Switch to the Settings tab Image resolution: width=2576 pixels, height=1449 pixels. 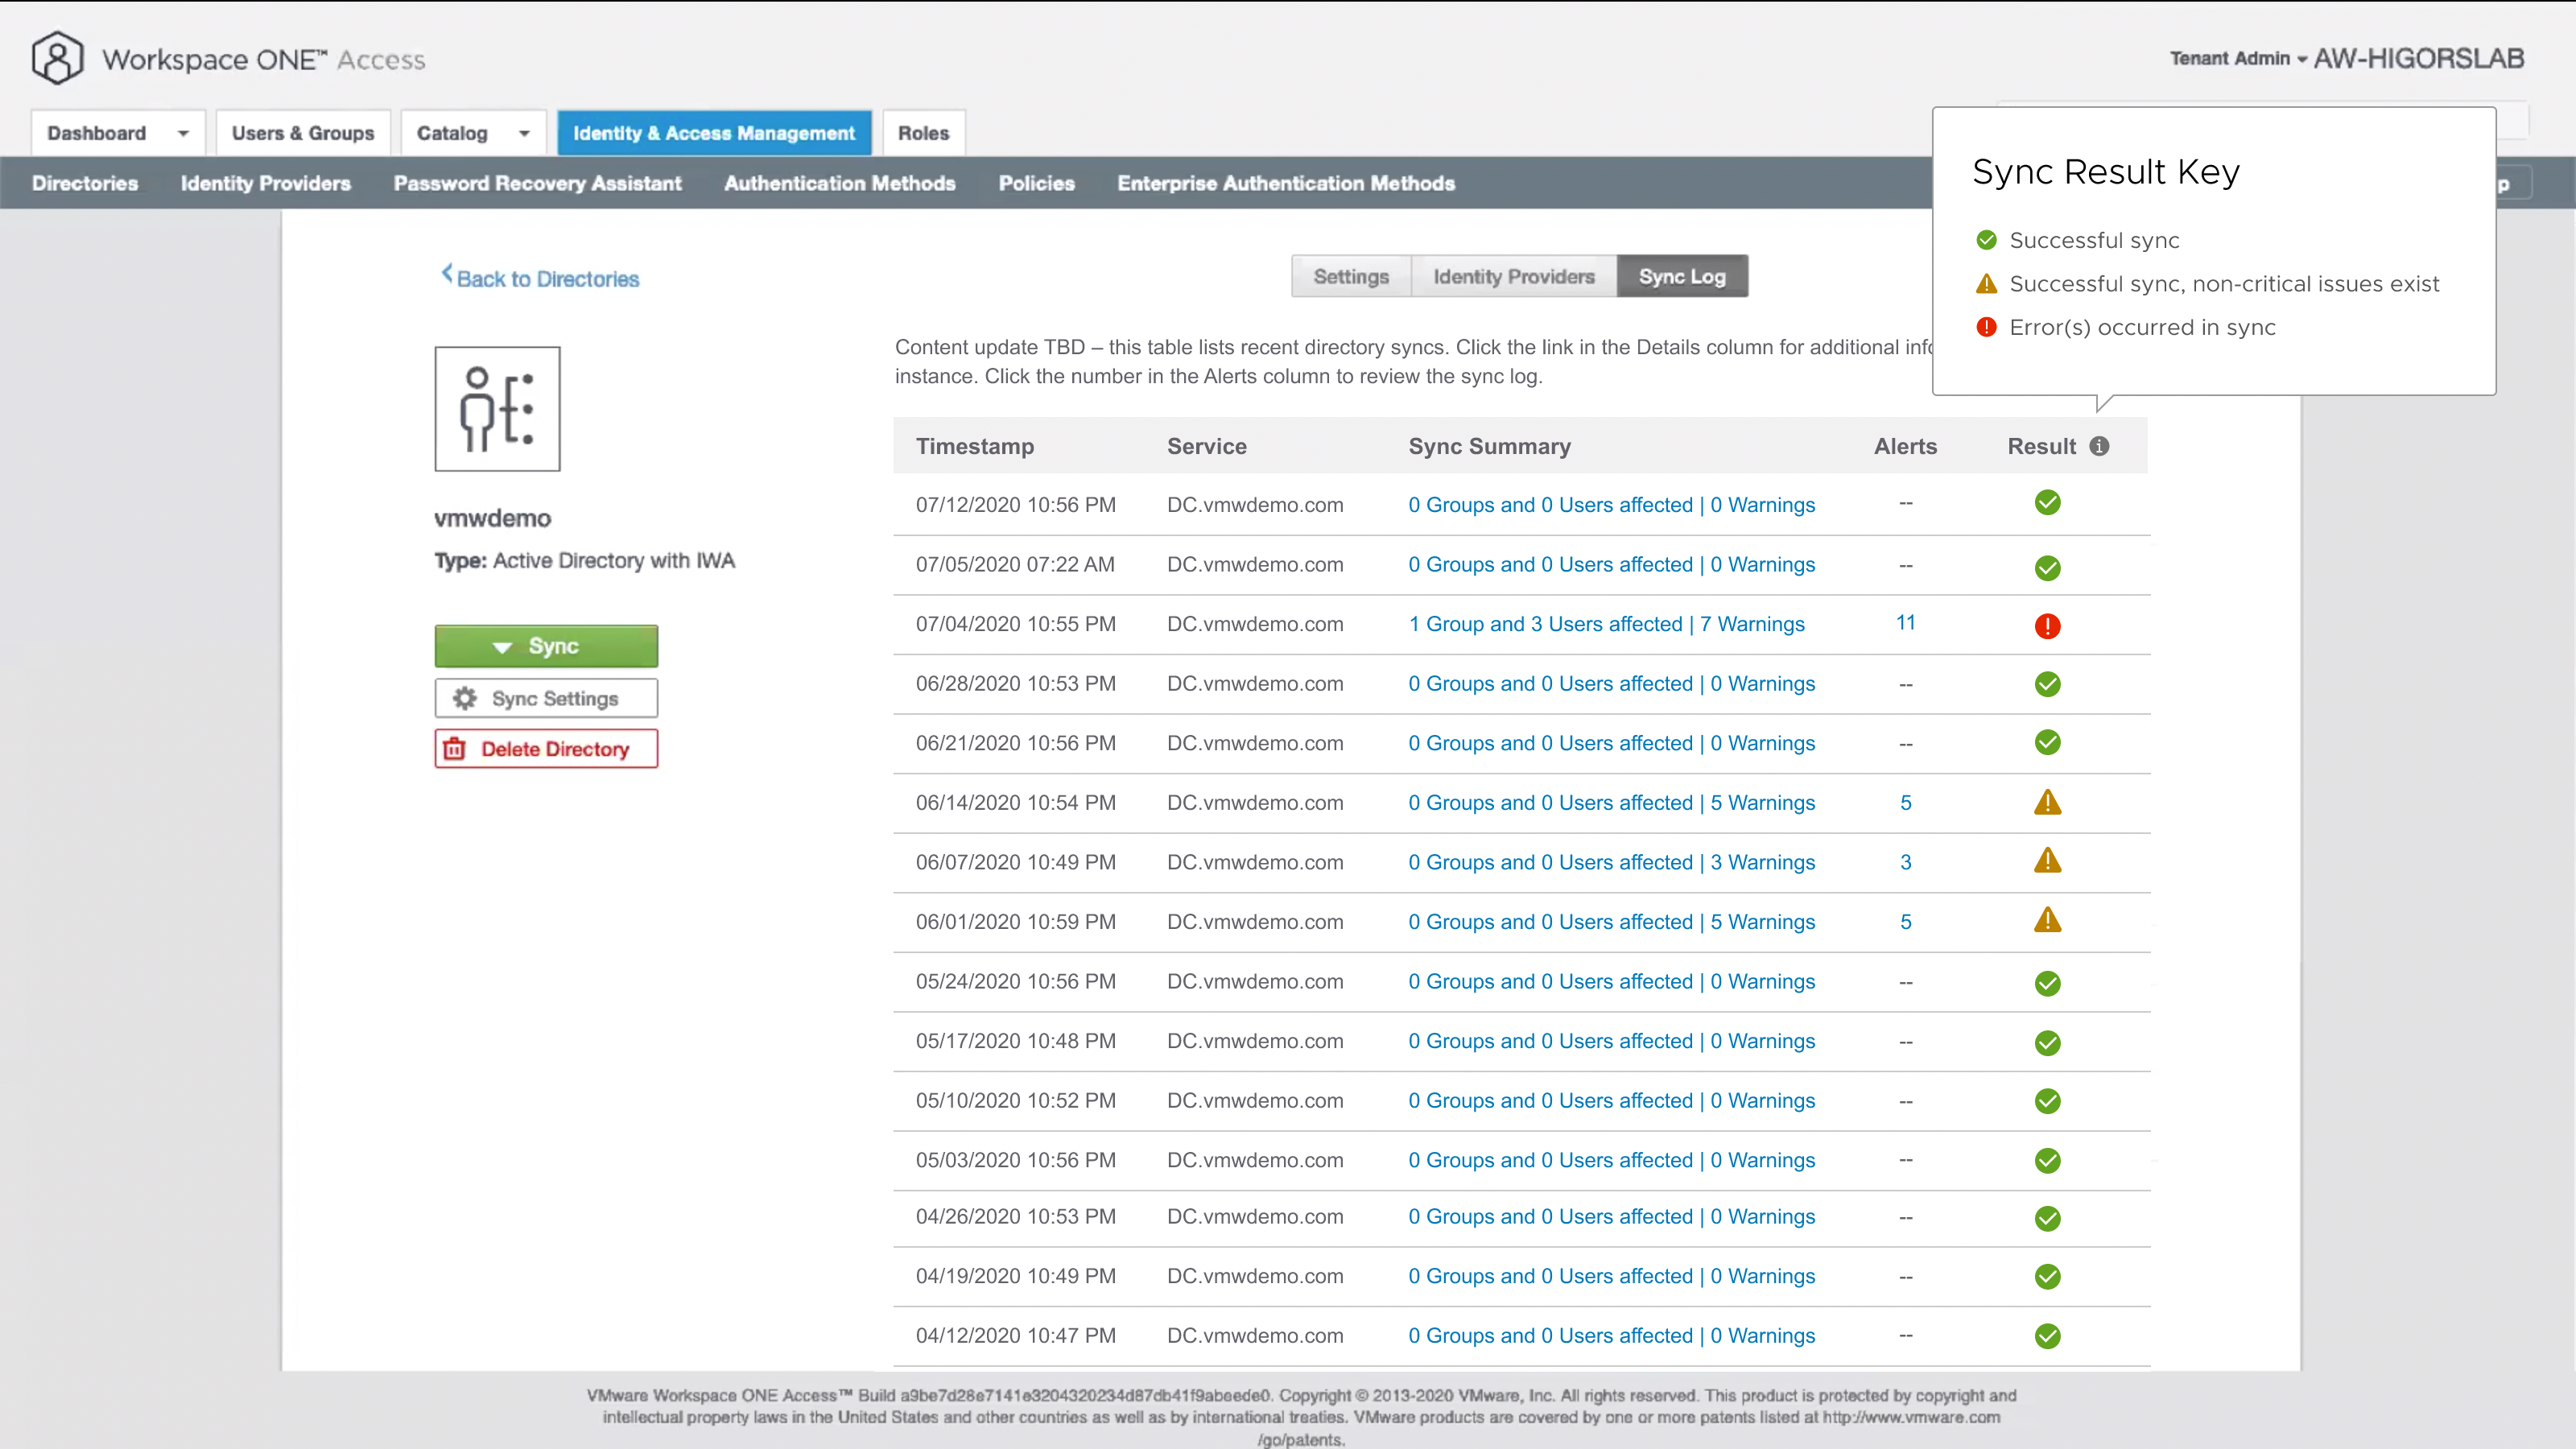pyautogui.click(x=1350, y=276)
